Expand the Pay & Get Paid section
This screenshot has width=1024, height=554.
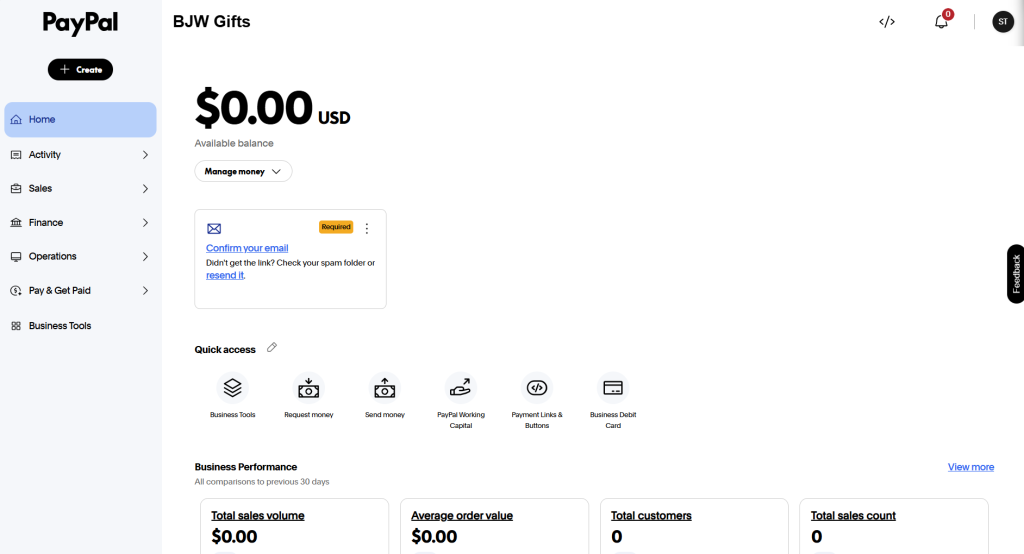click(80, 290)
